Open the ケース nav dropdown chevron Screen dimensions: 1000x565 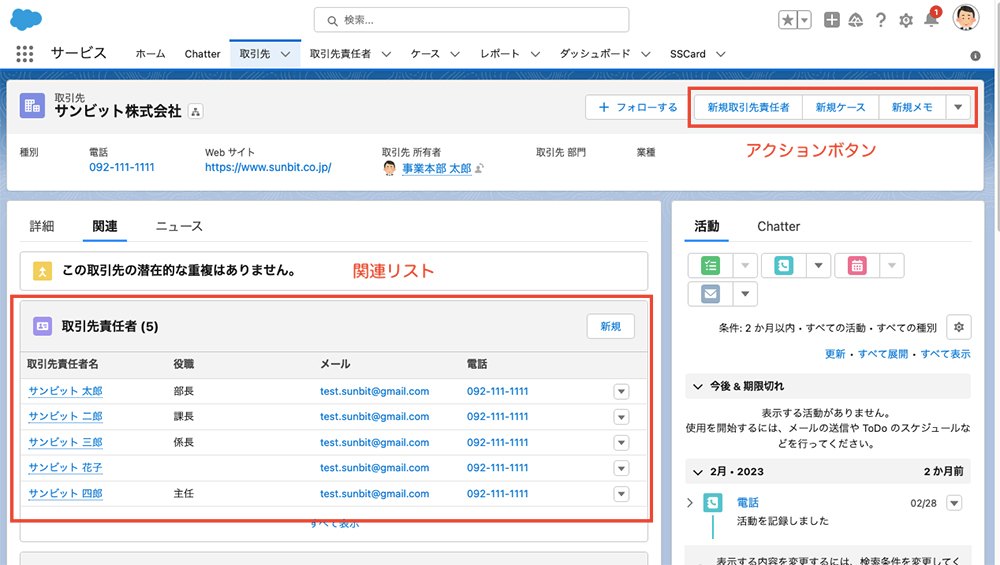tap(455, 54)
